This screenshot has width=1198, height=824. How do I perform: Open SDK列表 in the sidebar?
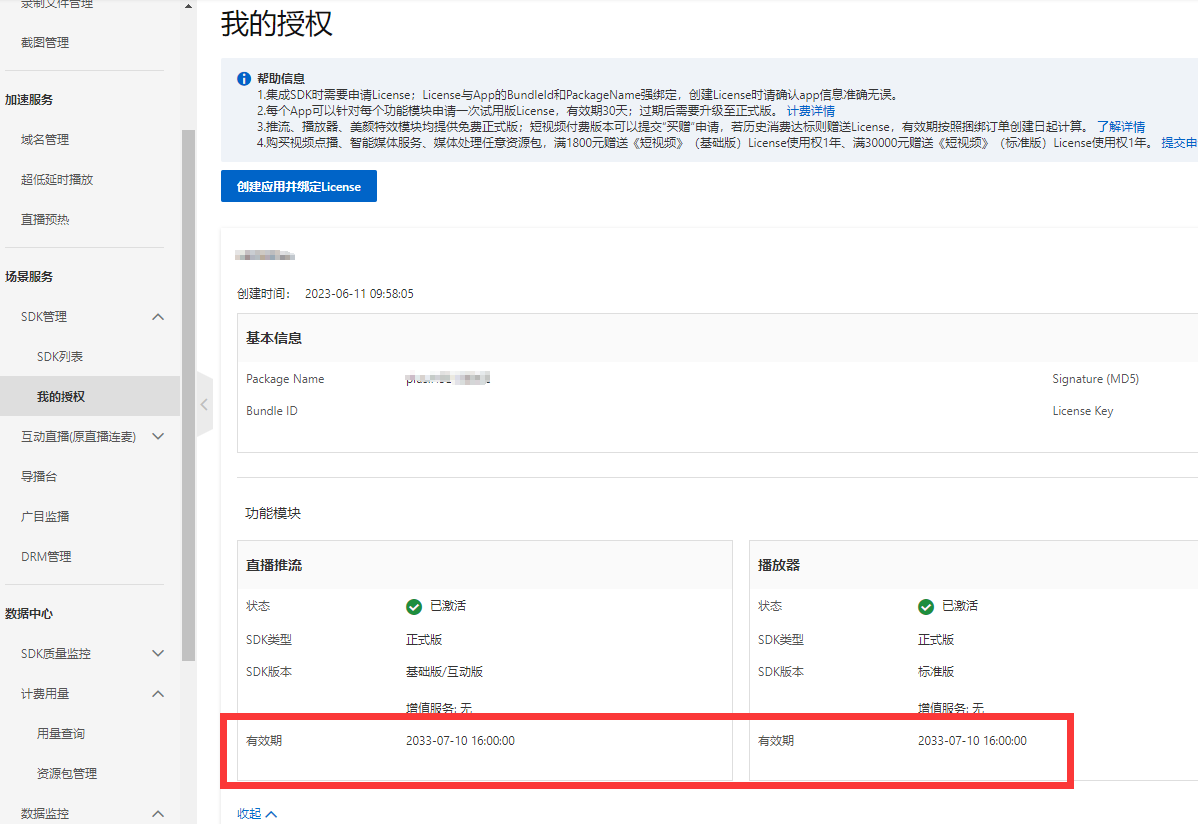(60, 357)
